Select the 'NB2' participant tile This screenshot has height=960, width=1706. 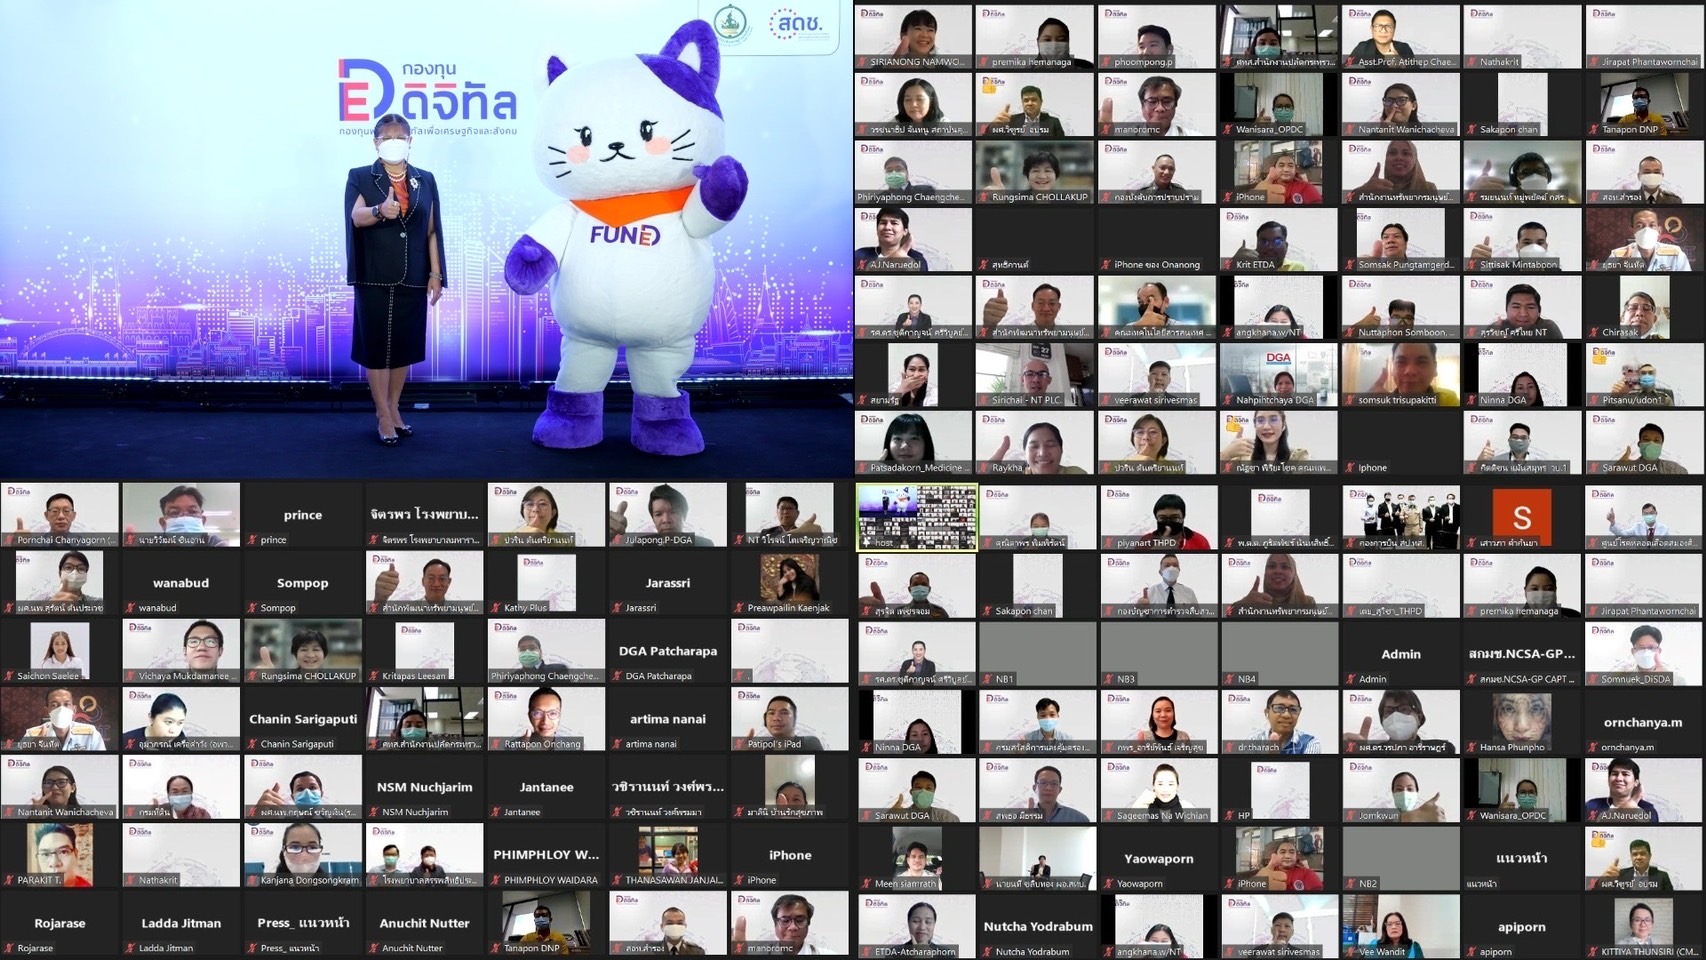click(1401, 857)
